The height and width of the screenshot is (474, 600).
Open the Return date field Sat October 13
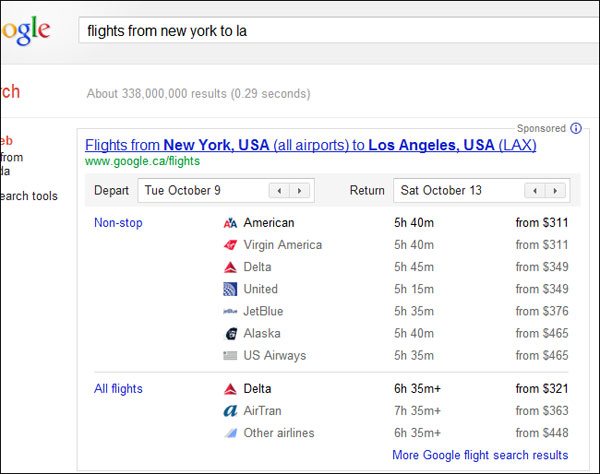(460, 190)
